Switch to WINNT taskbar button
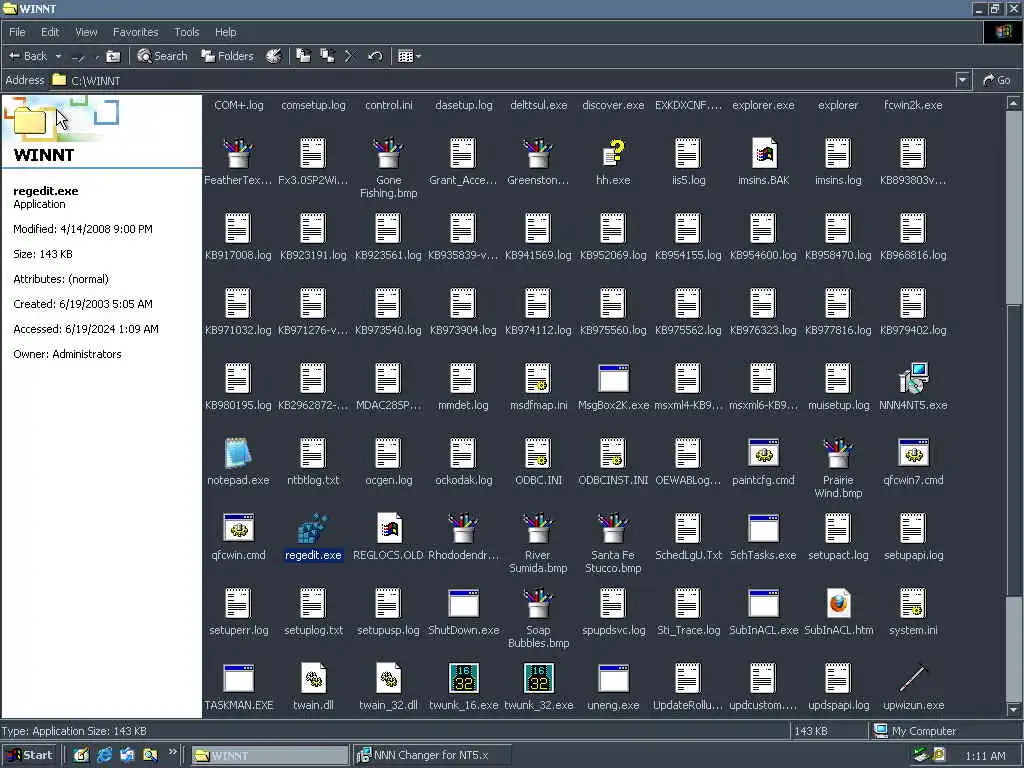Viewport: 1024px width, 768px height. coord(270,756)
